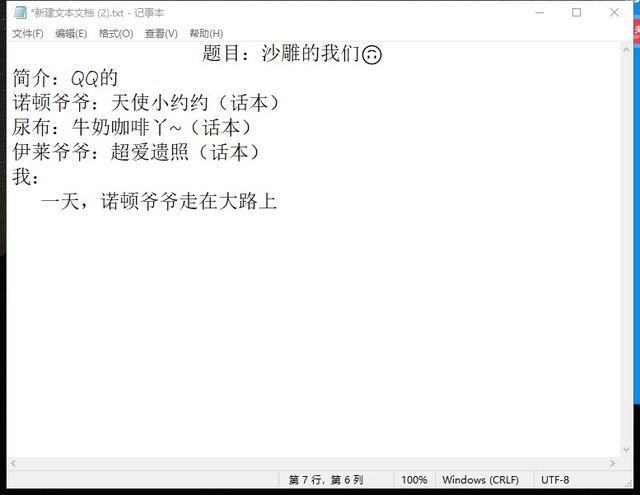640x495 pixels.
Task: Click the horizontal scrollbar left arrow
Action: coord(13,462)
